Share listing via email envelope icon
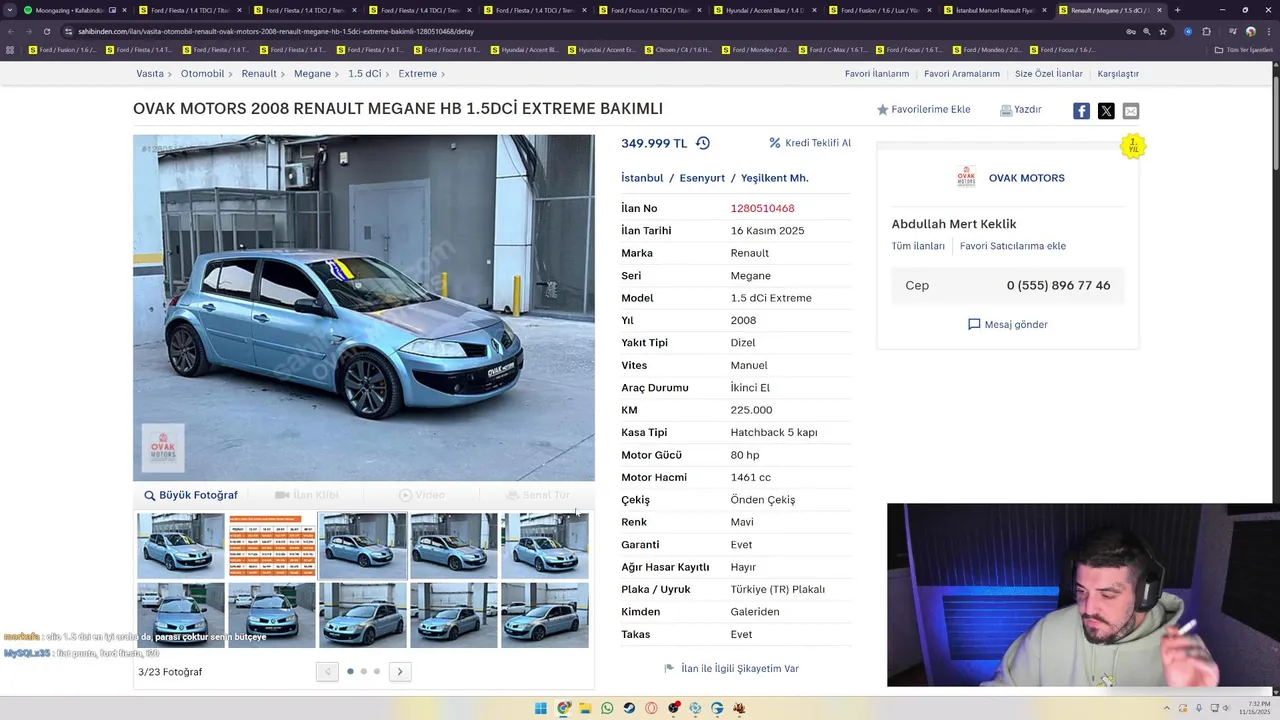1280x720 pixels. pyautogui.click(x=1130, y=111)
